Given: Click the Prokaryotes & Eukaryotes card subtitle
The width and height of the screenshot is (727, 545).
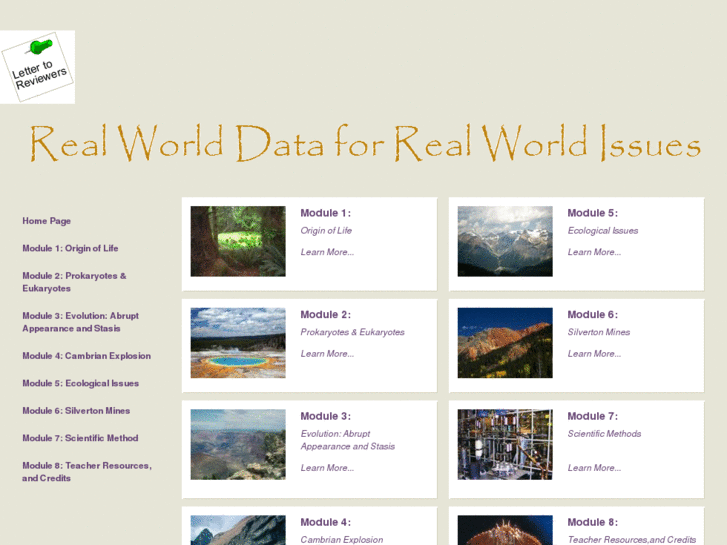Looking at the screenshot, I should coord(352,332).
